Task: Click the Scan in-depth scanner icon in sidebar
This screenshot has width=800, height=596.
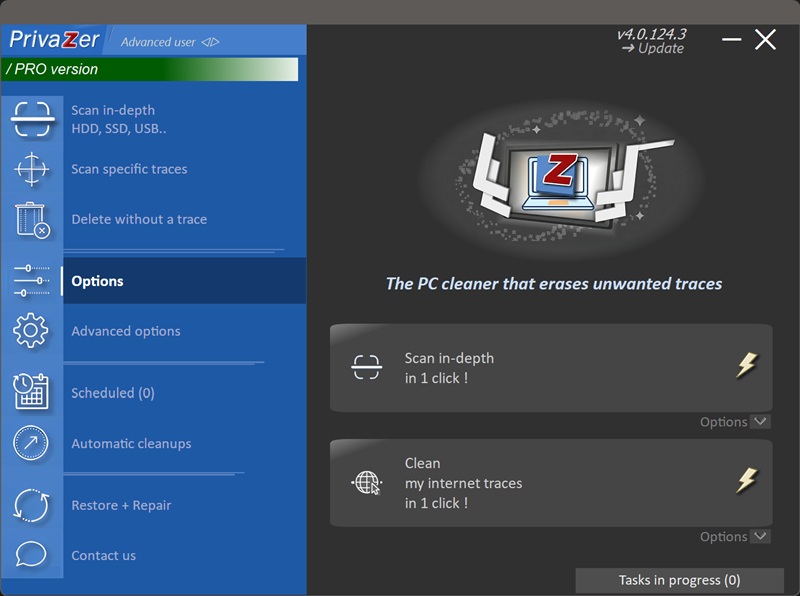Action: pyautogui.click(x=32, y=119)
